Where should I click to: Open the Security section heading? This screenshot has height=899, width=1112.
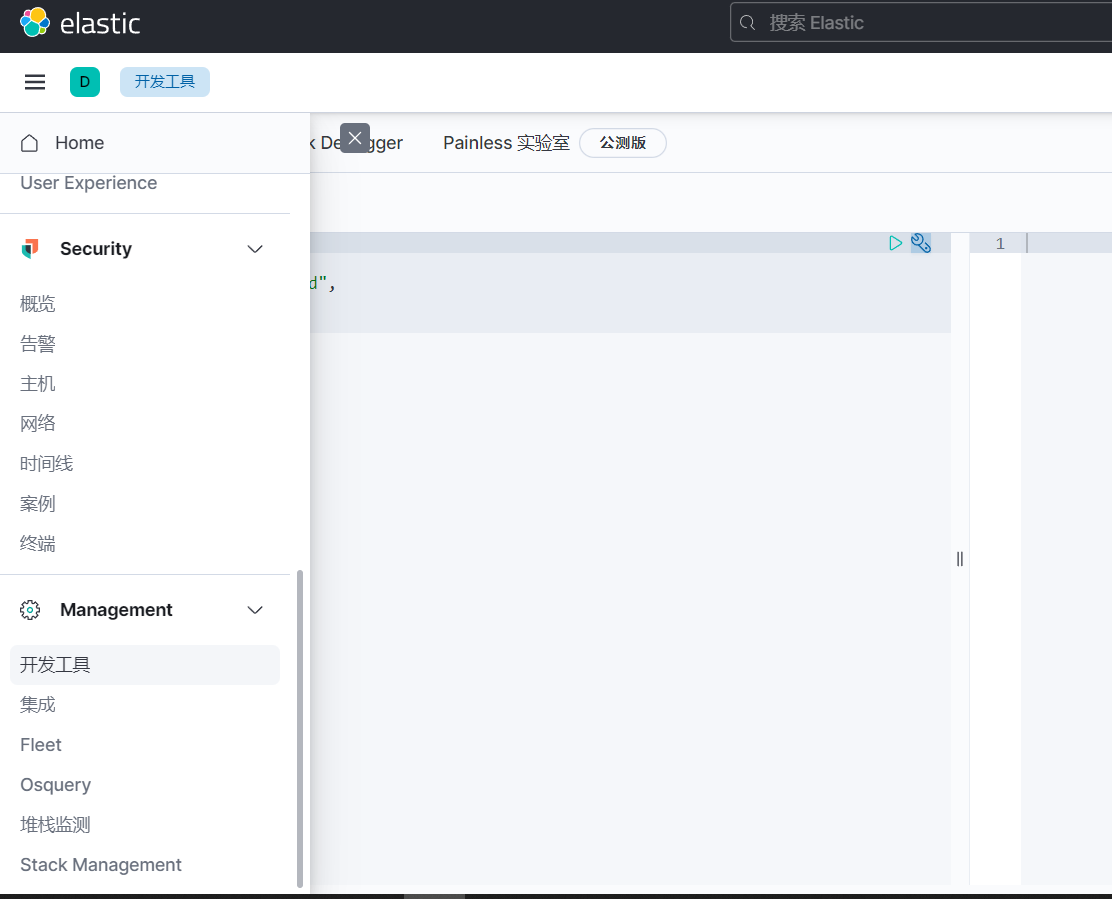click(x=96, y=249)
